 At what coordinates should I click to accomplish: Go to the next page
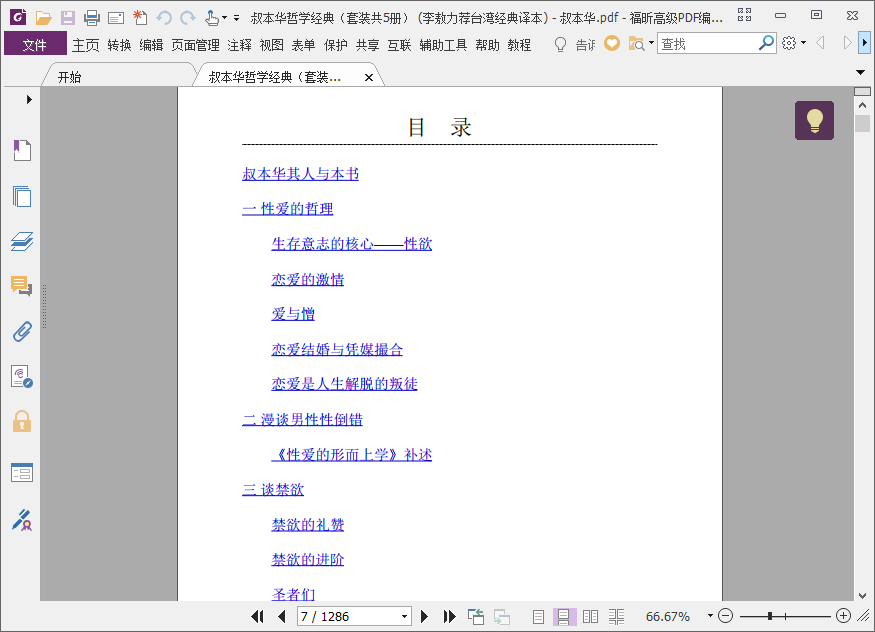[424, 616]
